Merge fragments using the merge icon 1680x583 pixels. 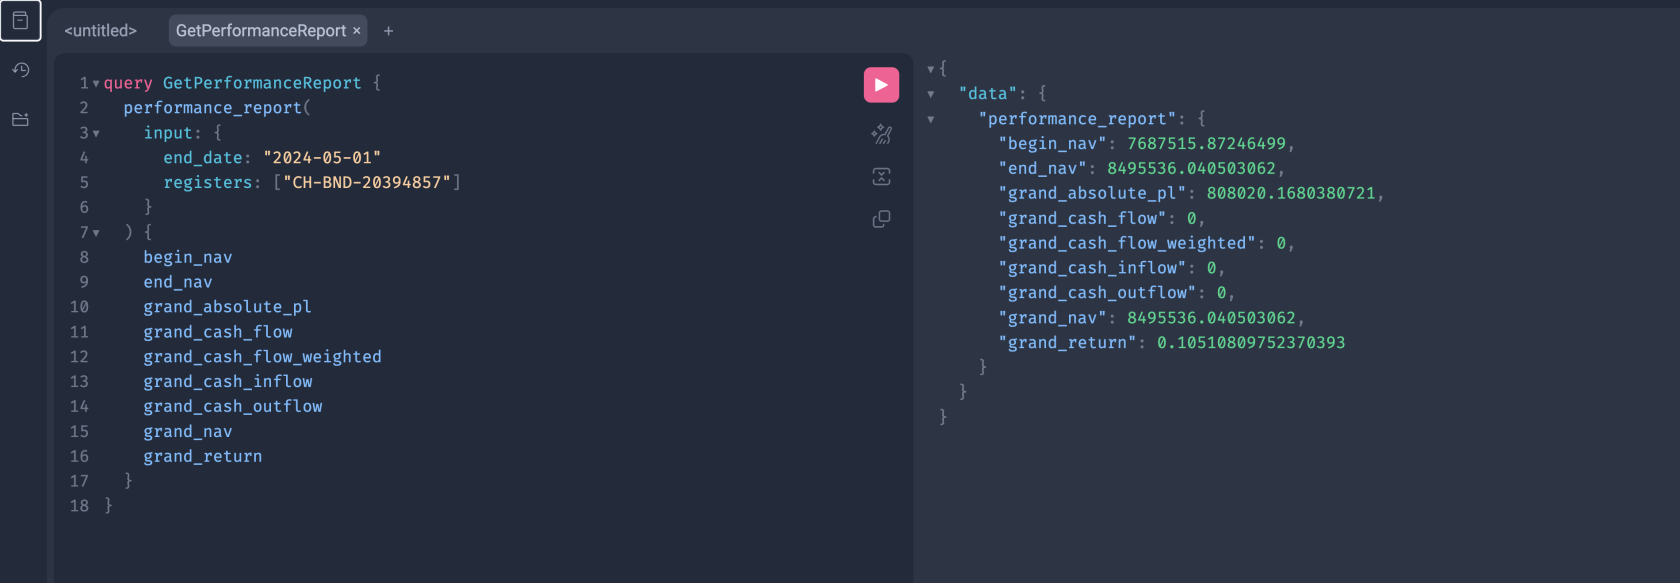tap(881, 176)
